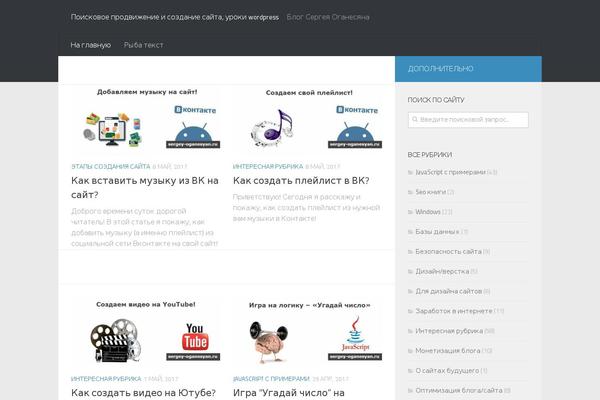The image size is (600, 400).
Task: Open sidebar category 'Дизайн/верстка'
Action: point(442,272)
